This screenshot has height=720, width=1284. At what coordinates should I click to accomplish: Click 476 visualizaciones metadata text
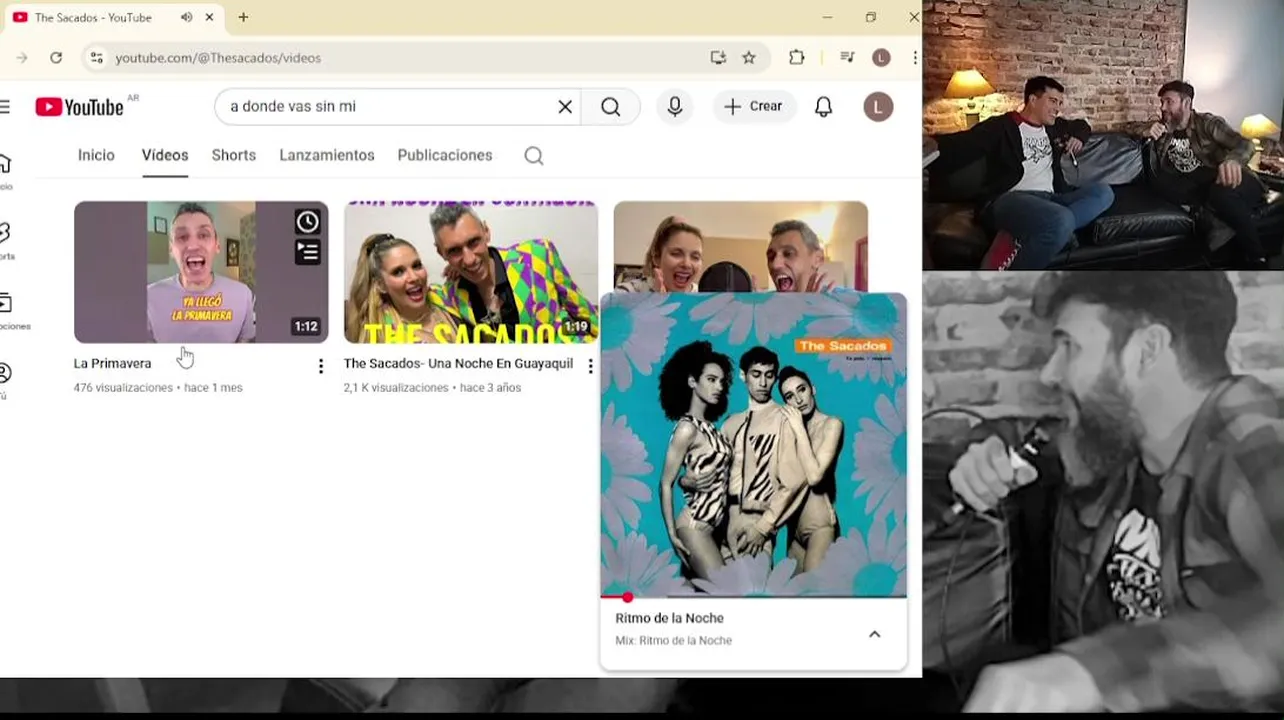click(x=123, y=388)
